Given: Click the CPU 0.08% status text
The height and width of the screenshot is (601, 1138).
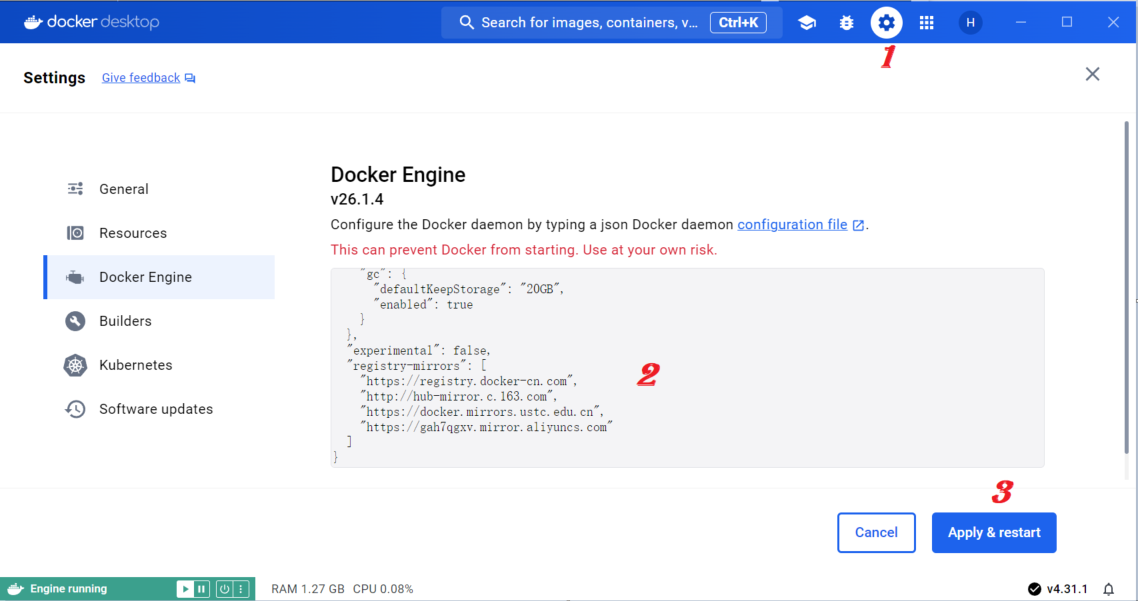Looking at the screenshot, I should (x=383, y=589).
